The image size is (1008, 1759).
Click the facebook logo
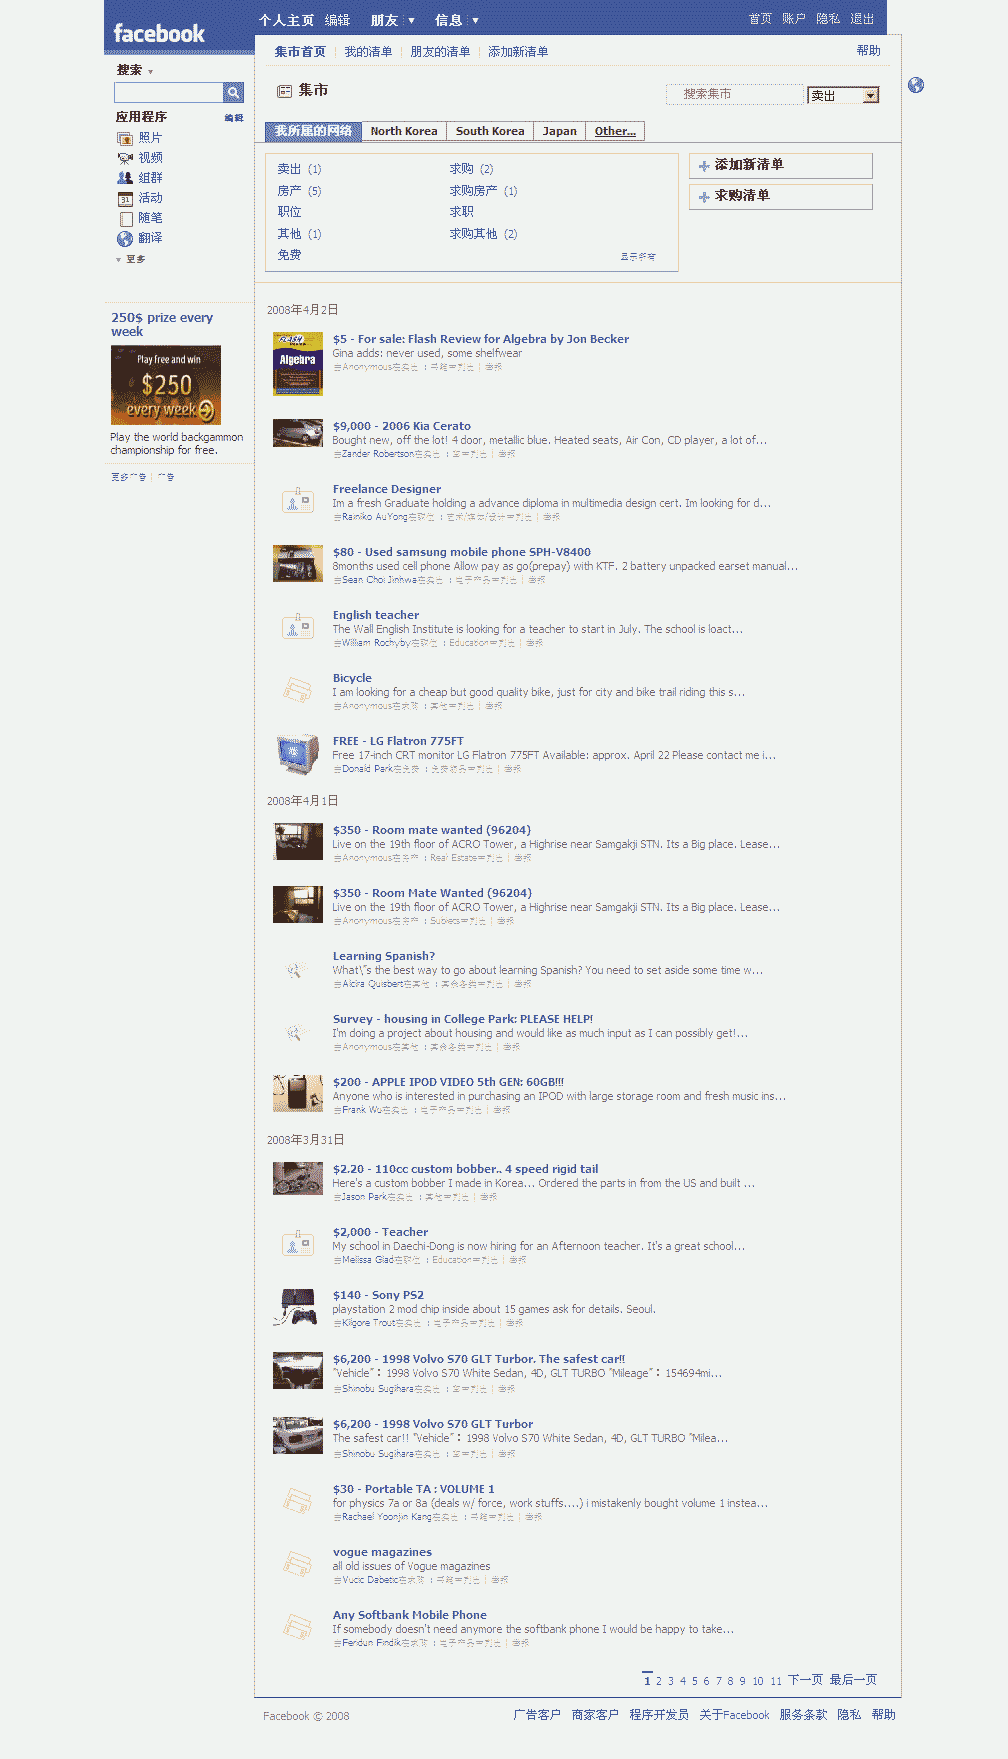point(159,33)
